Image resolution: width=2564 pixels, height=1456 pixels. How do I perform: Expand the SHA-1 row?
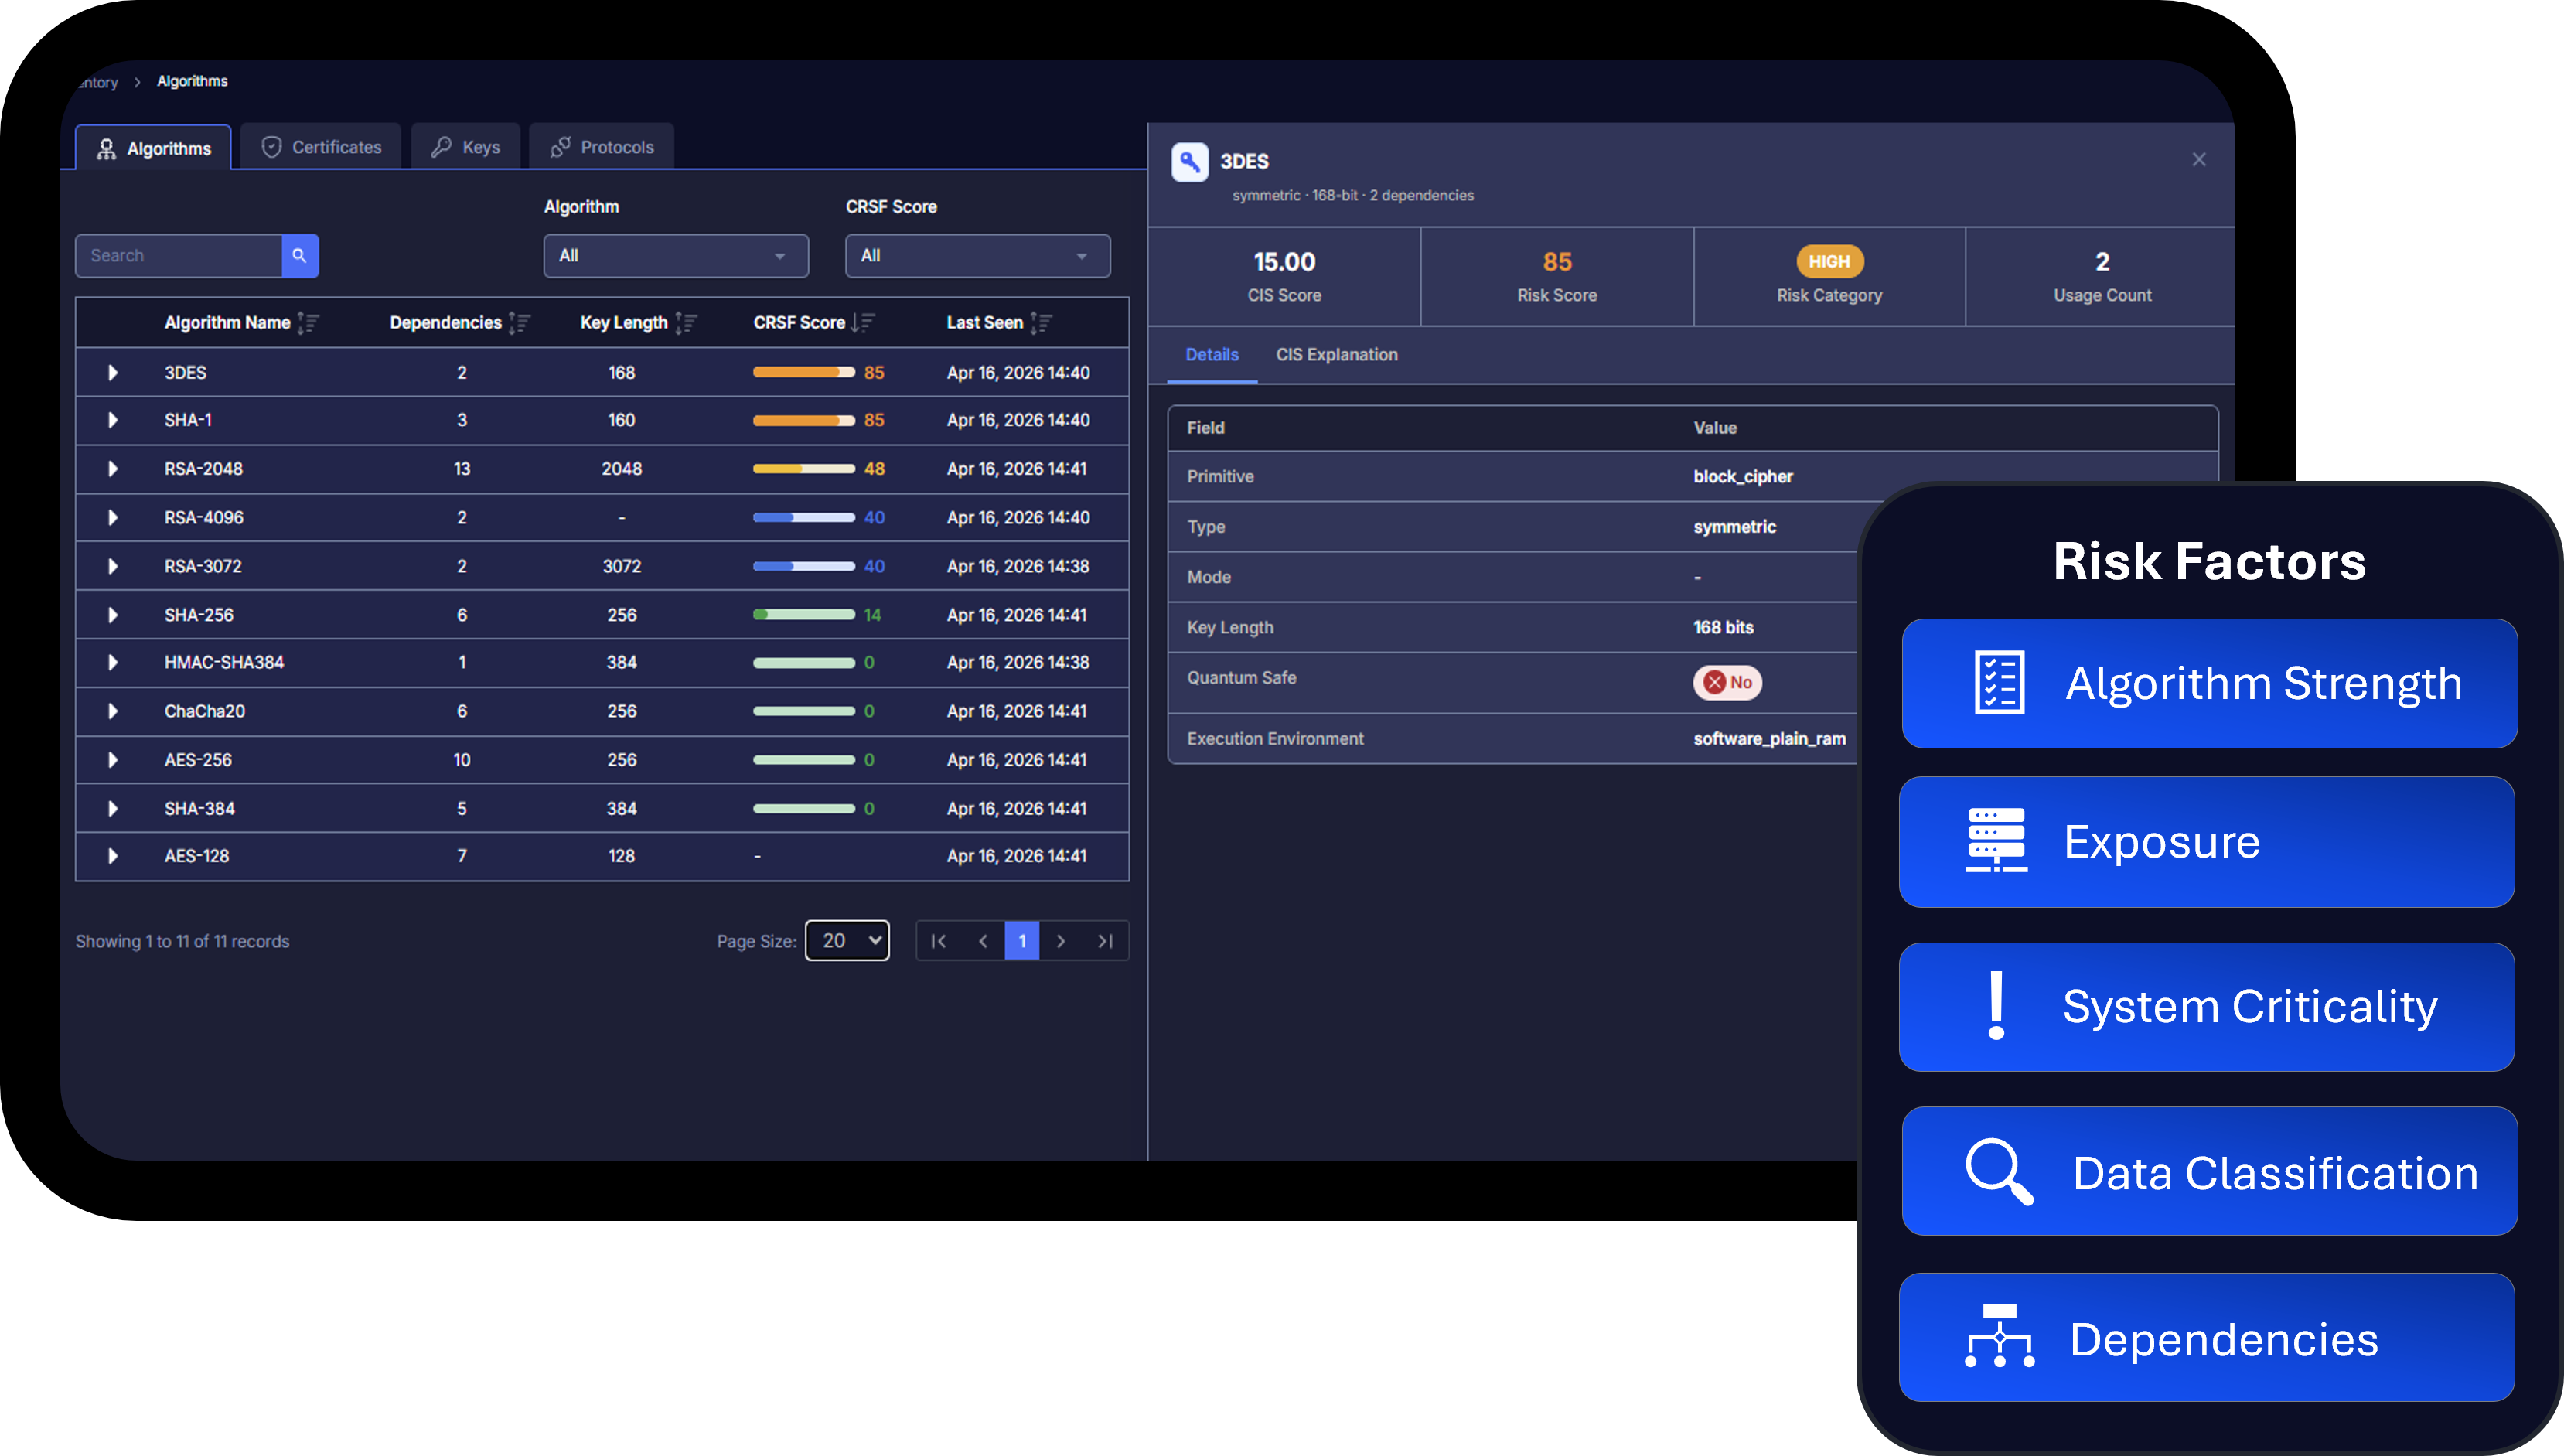click(x=113, y=420)
